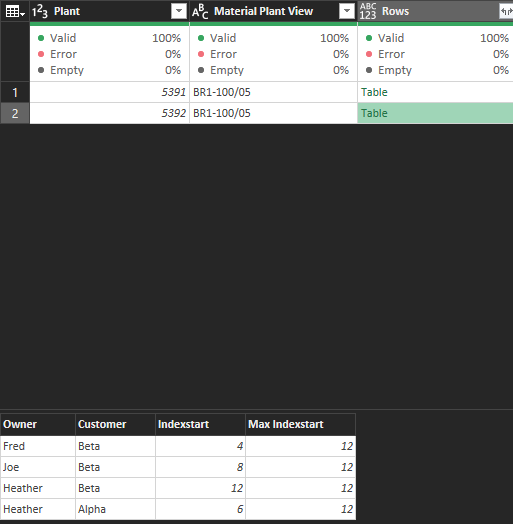This screenshot has width=513, height=524.
Task: Select row number 1
Action: [15, 92]
